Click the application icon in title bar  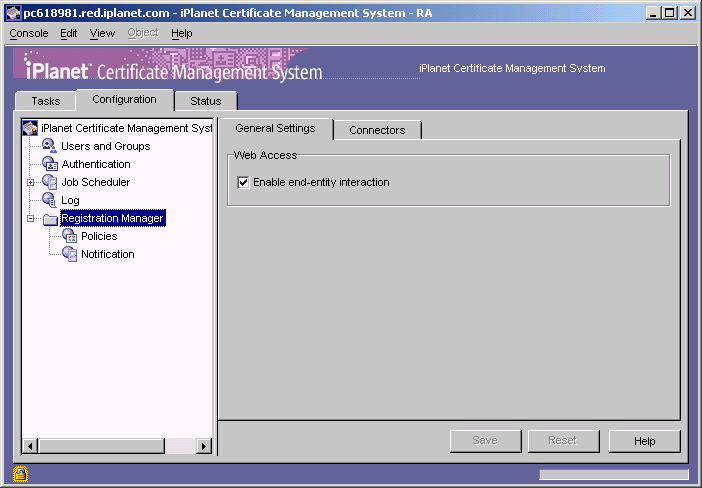(13, 13)
